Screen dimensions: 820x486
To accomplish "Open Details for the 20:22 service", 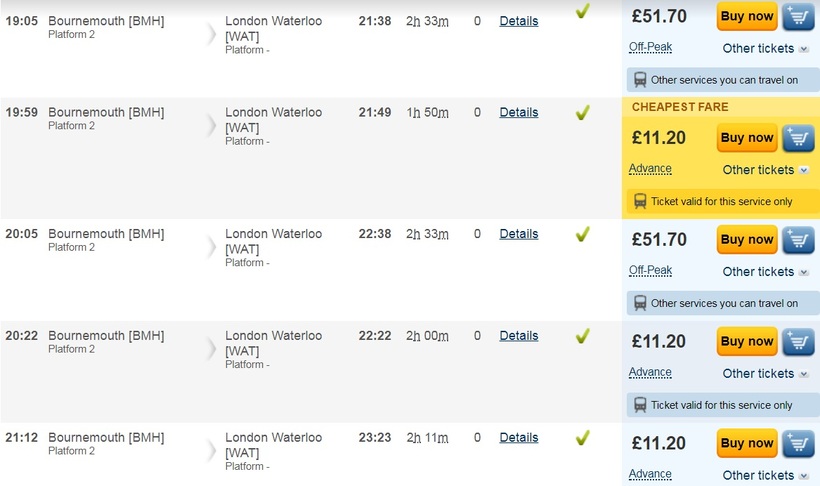I will 518,336.
